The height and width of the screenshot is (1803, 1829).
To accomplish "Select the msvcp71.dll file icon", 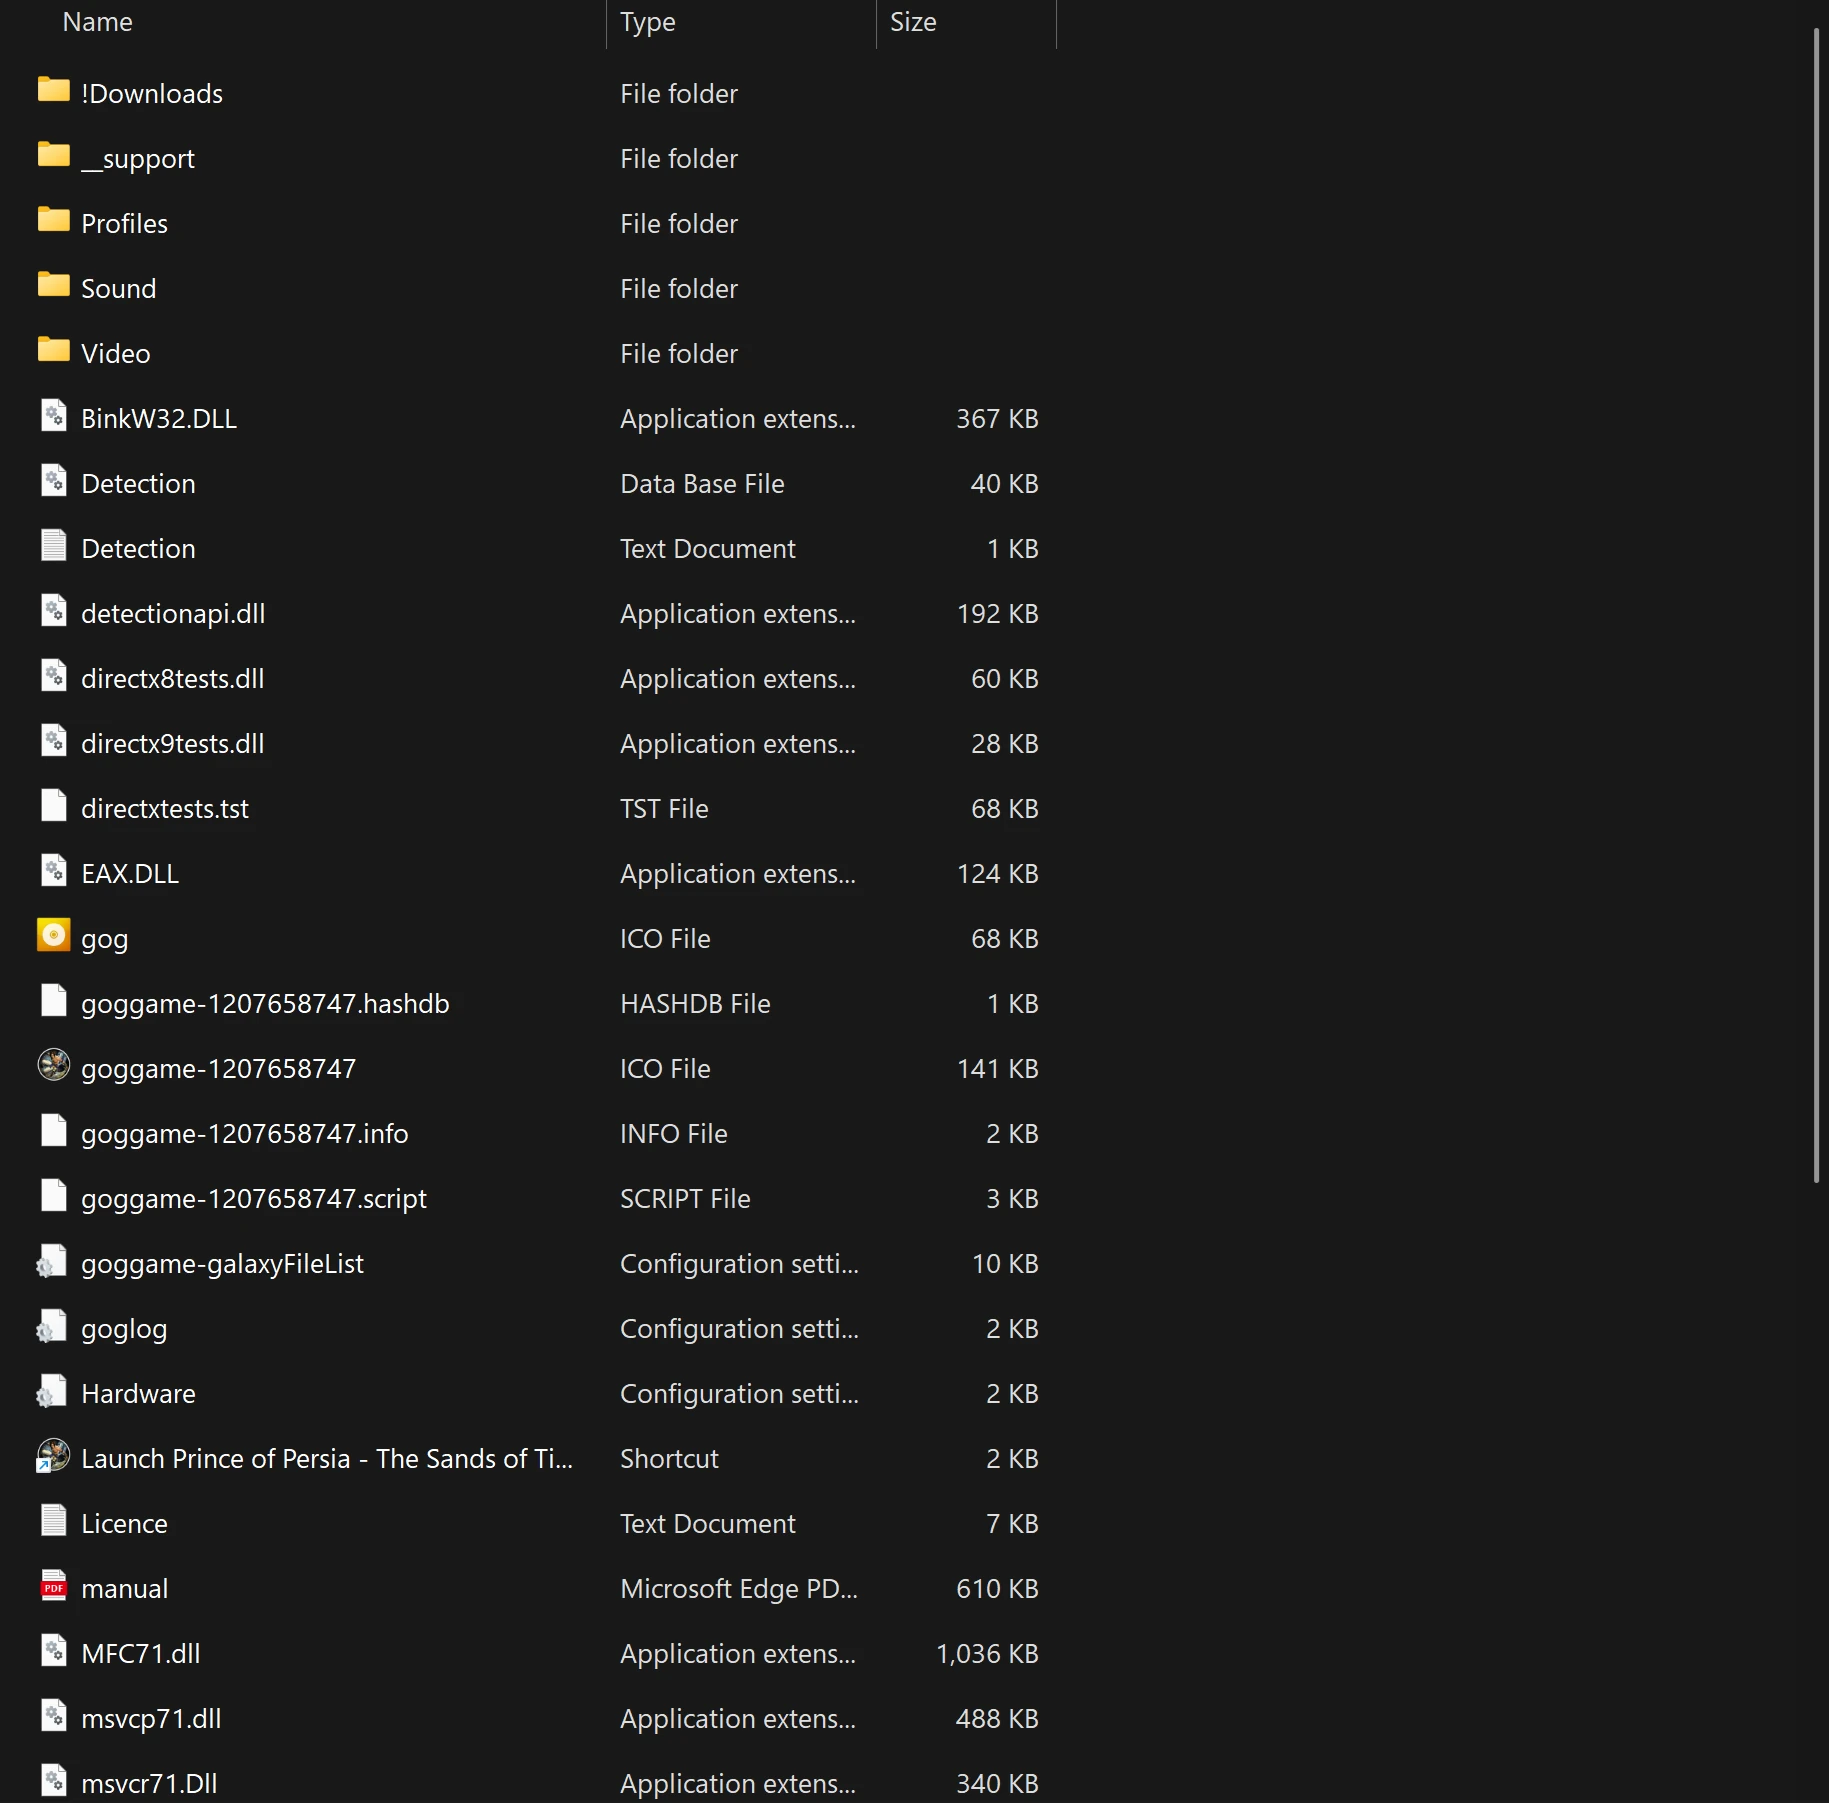I will click(x=54, y=1716).
